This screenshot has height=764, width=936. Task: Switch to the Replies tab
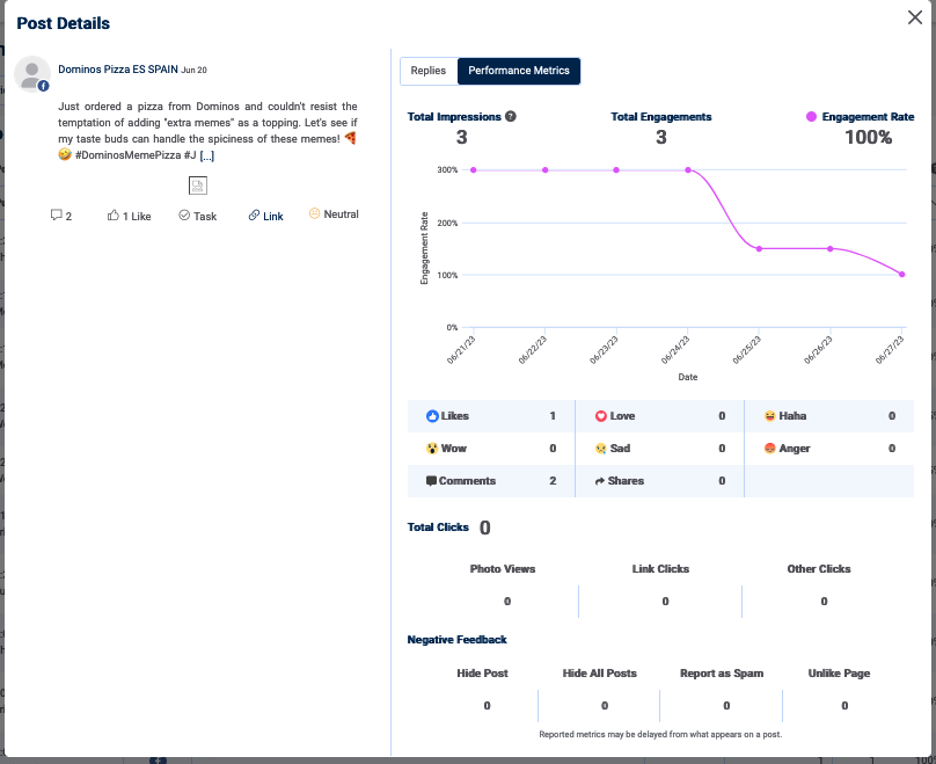[428, 71]
